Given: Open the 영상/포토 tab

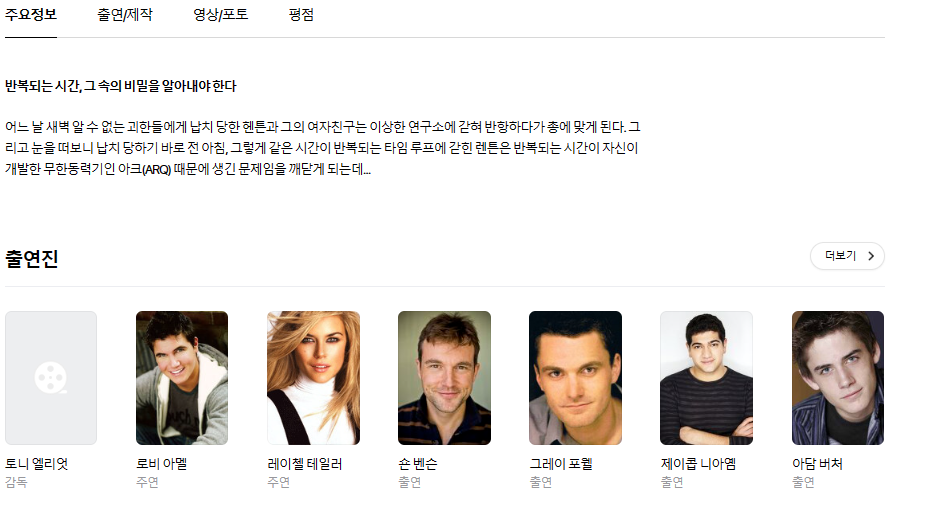Looking at the screenshot, I should pos(221,15).
